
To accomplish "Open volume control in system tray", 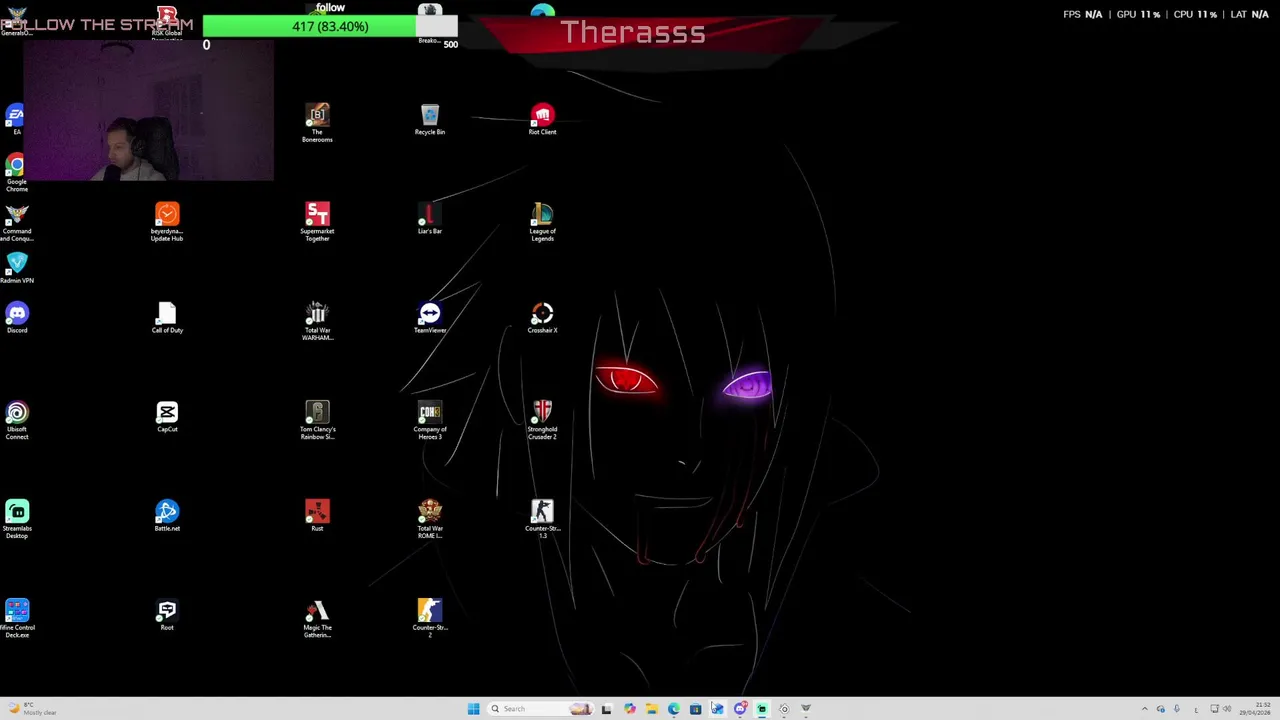I will pos(1227,709).
